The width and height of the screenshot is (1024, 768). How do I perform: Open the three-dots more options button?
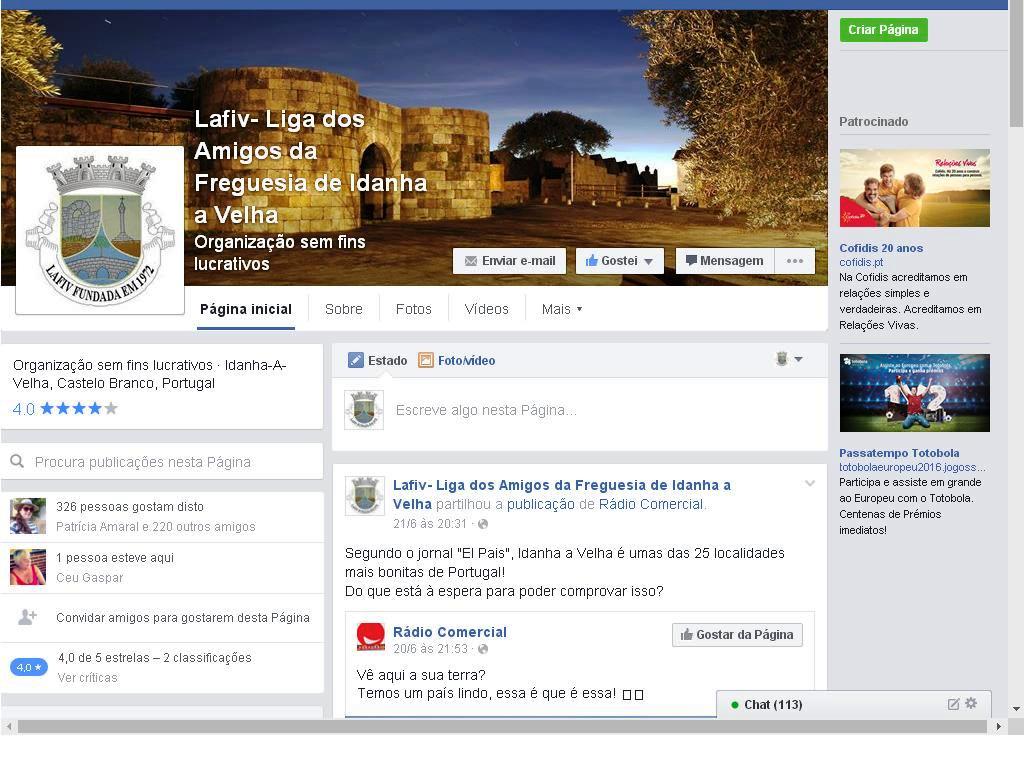point(795,261)
